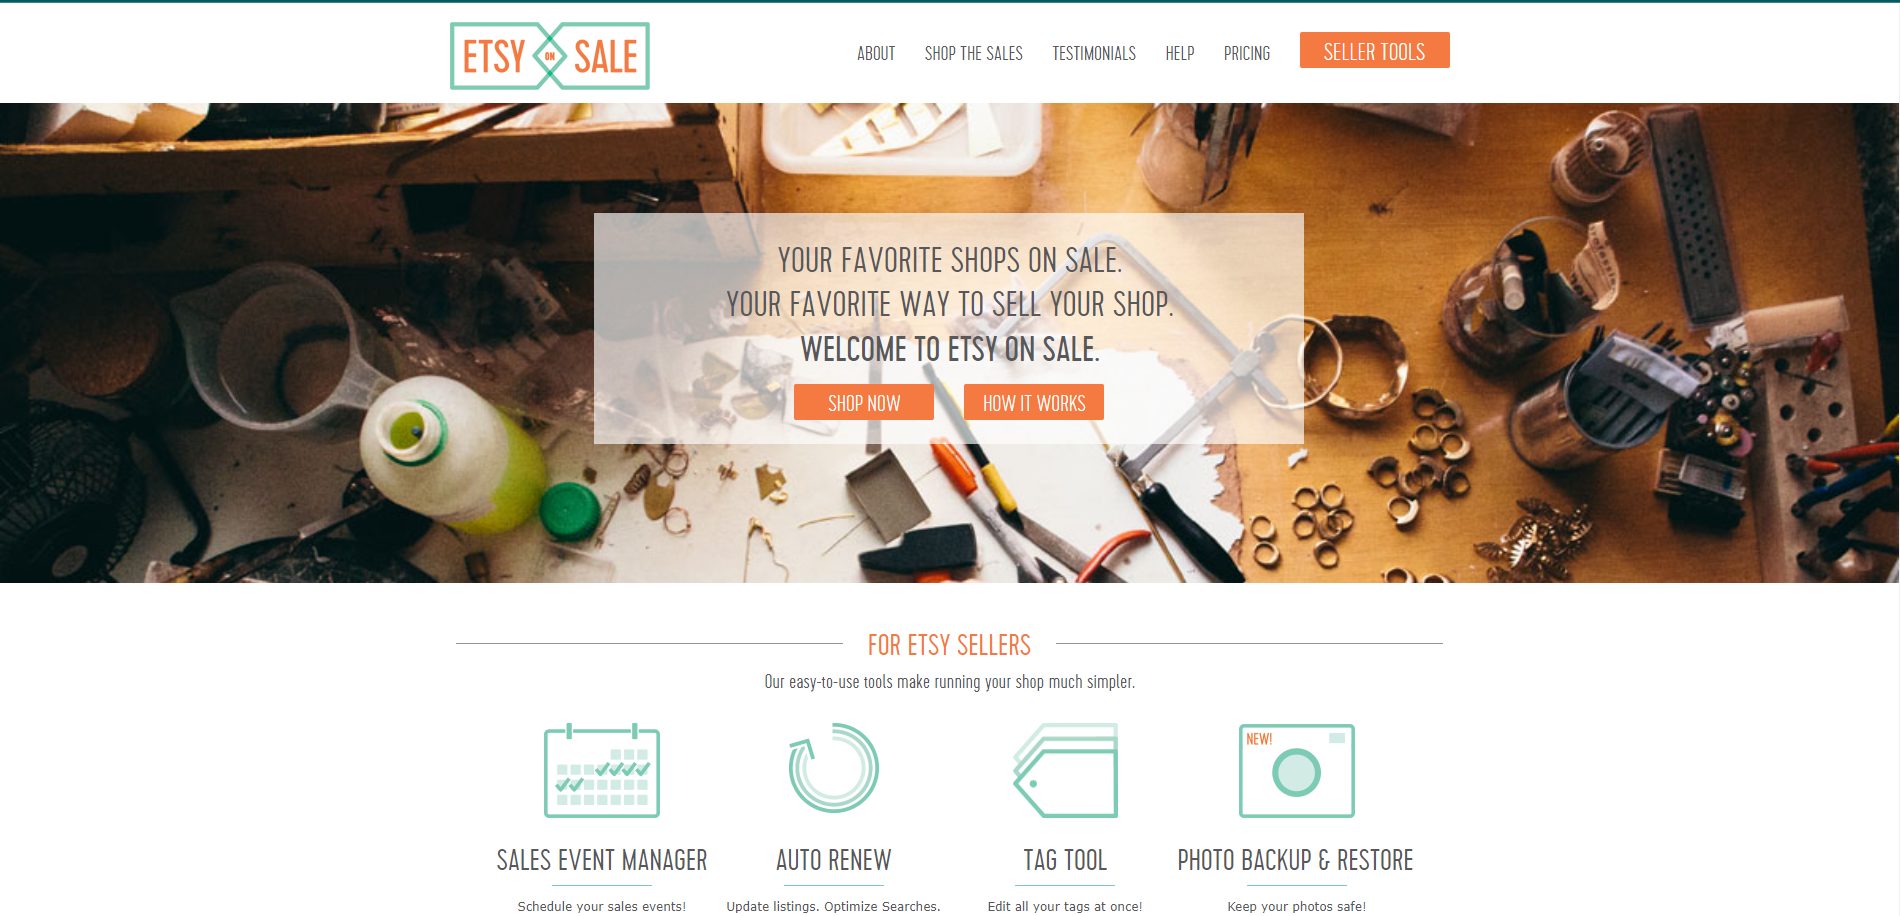Select the Auto Renew heading link

[x=833, y=860]
